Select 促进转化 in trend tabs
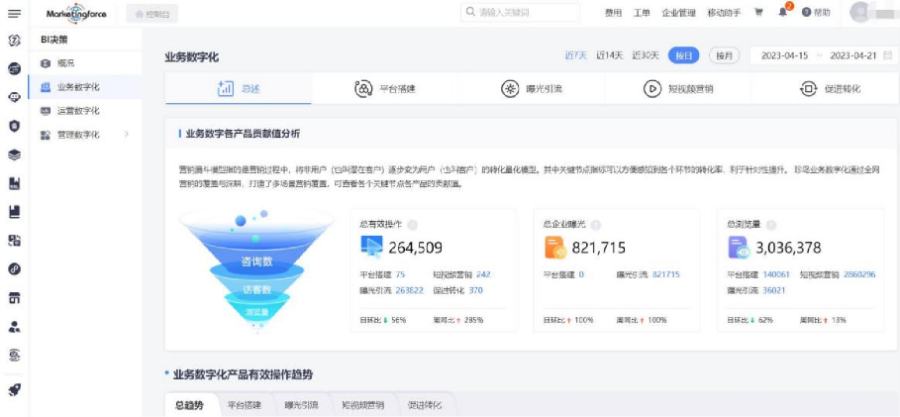This screenshot has height=417, width=900. pos(424,405)
